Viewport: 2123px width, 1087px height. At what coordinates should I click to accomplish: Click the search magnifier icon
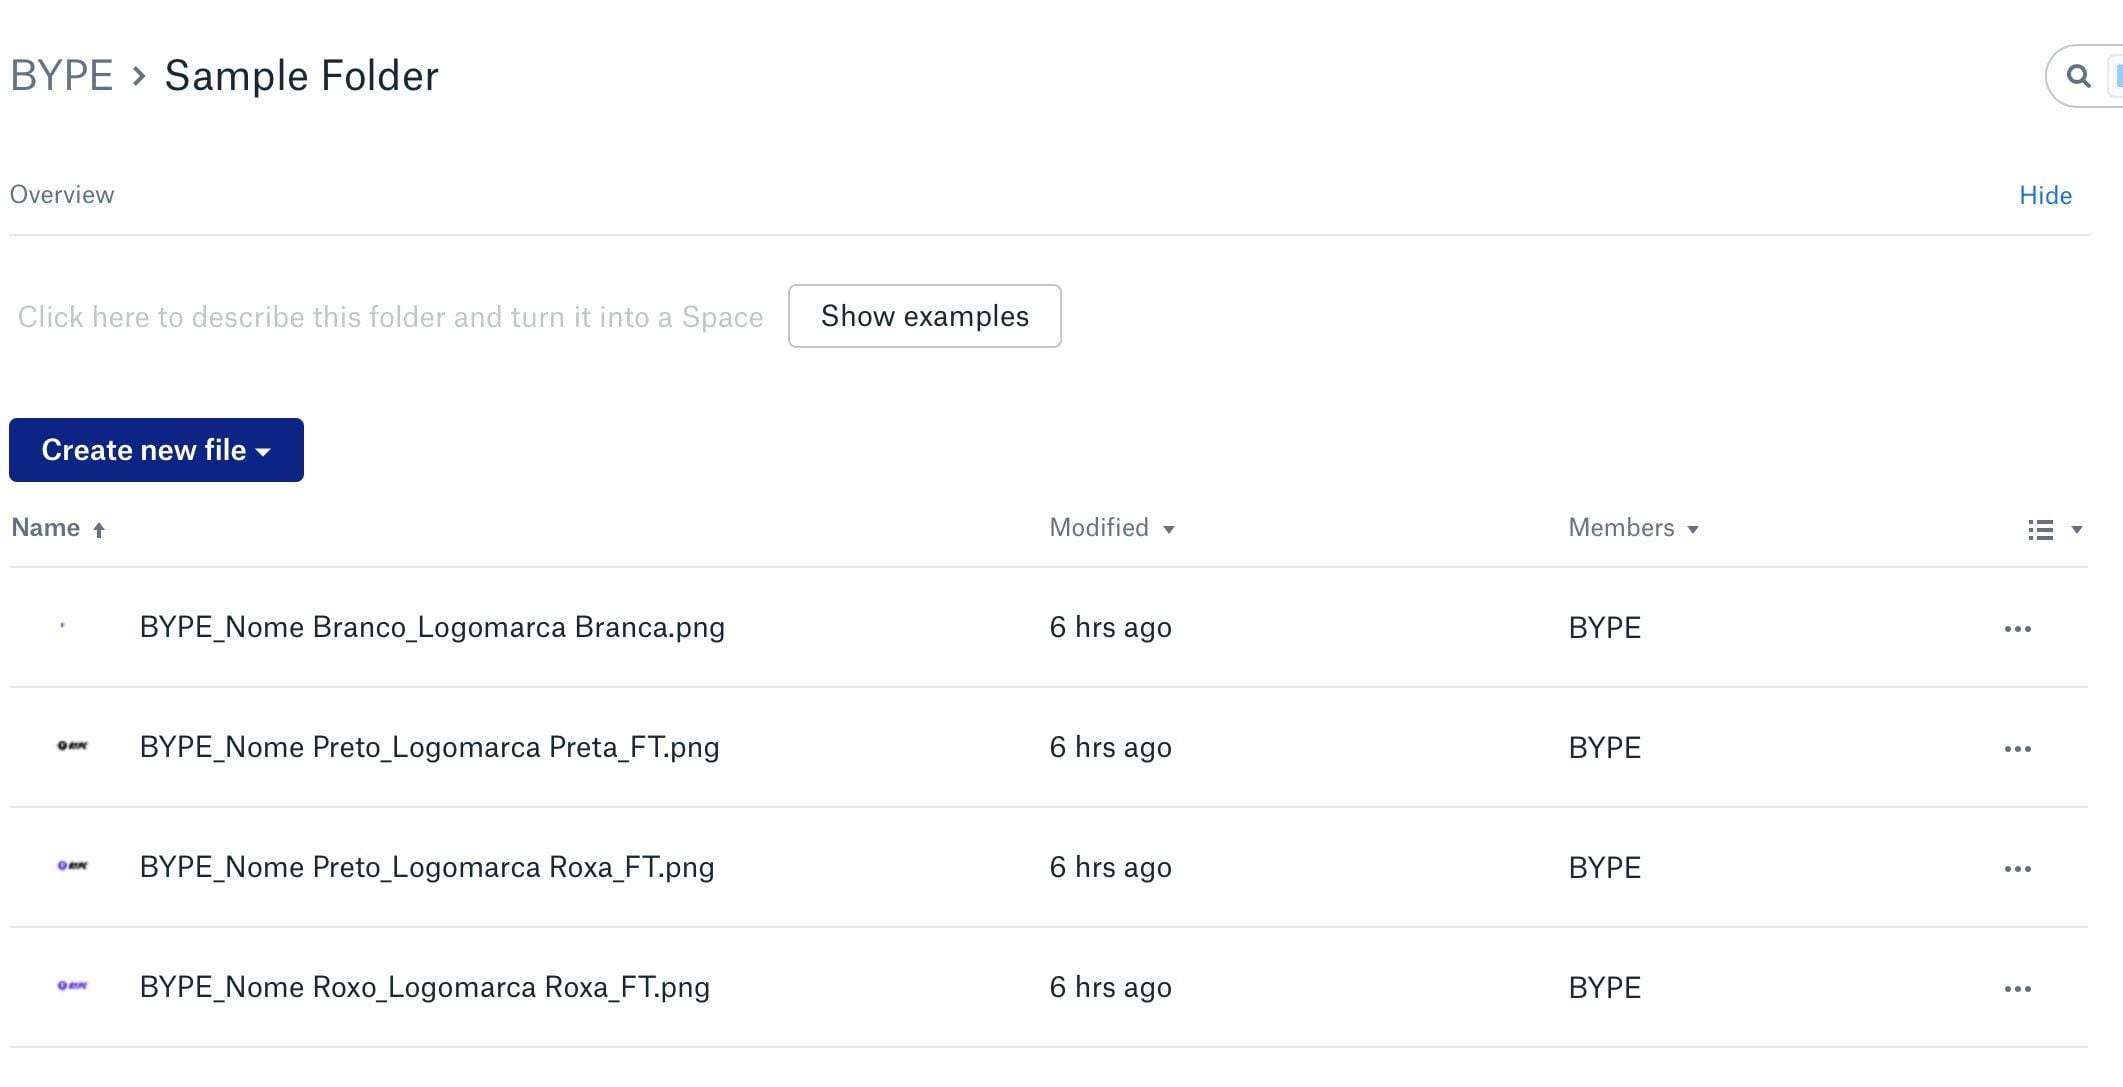tap(2078, 76)
